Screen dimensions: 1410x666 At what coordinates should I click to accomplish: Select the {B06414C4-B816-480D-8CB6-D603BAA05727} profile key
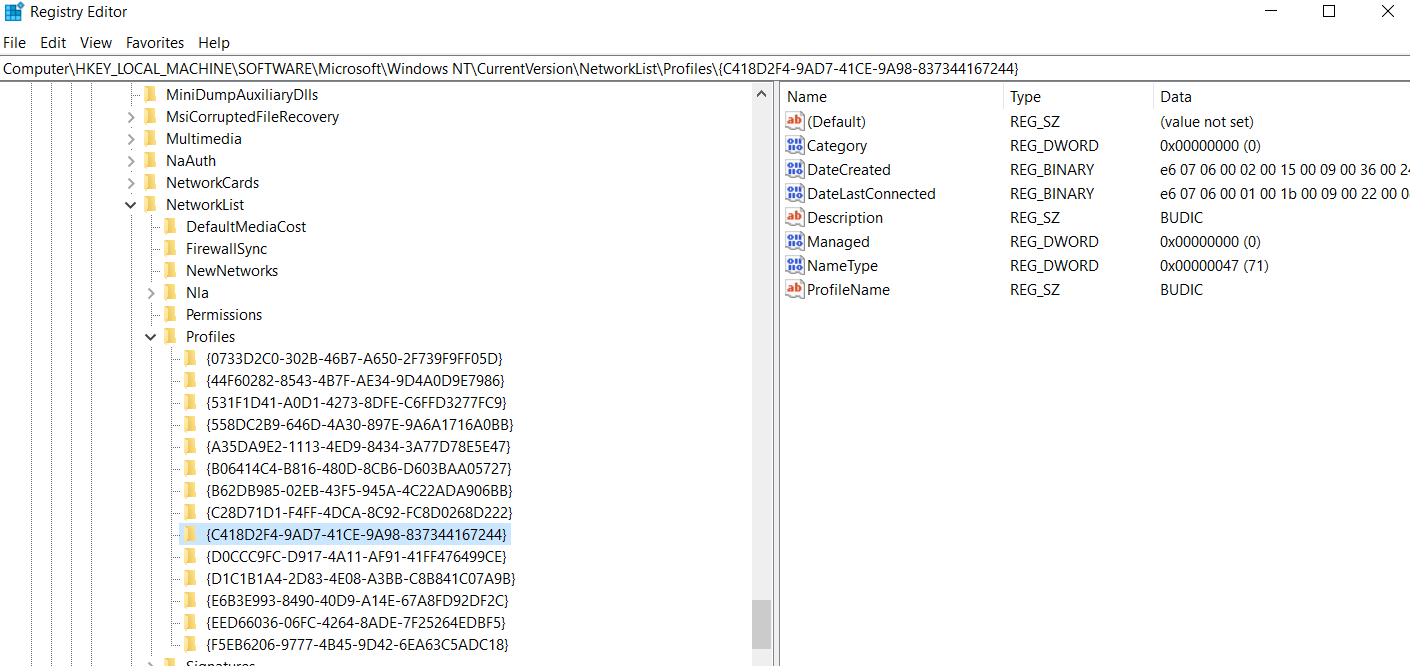358,468
